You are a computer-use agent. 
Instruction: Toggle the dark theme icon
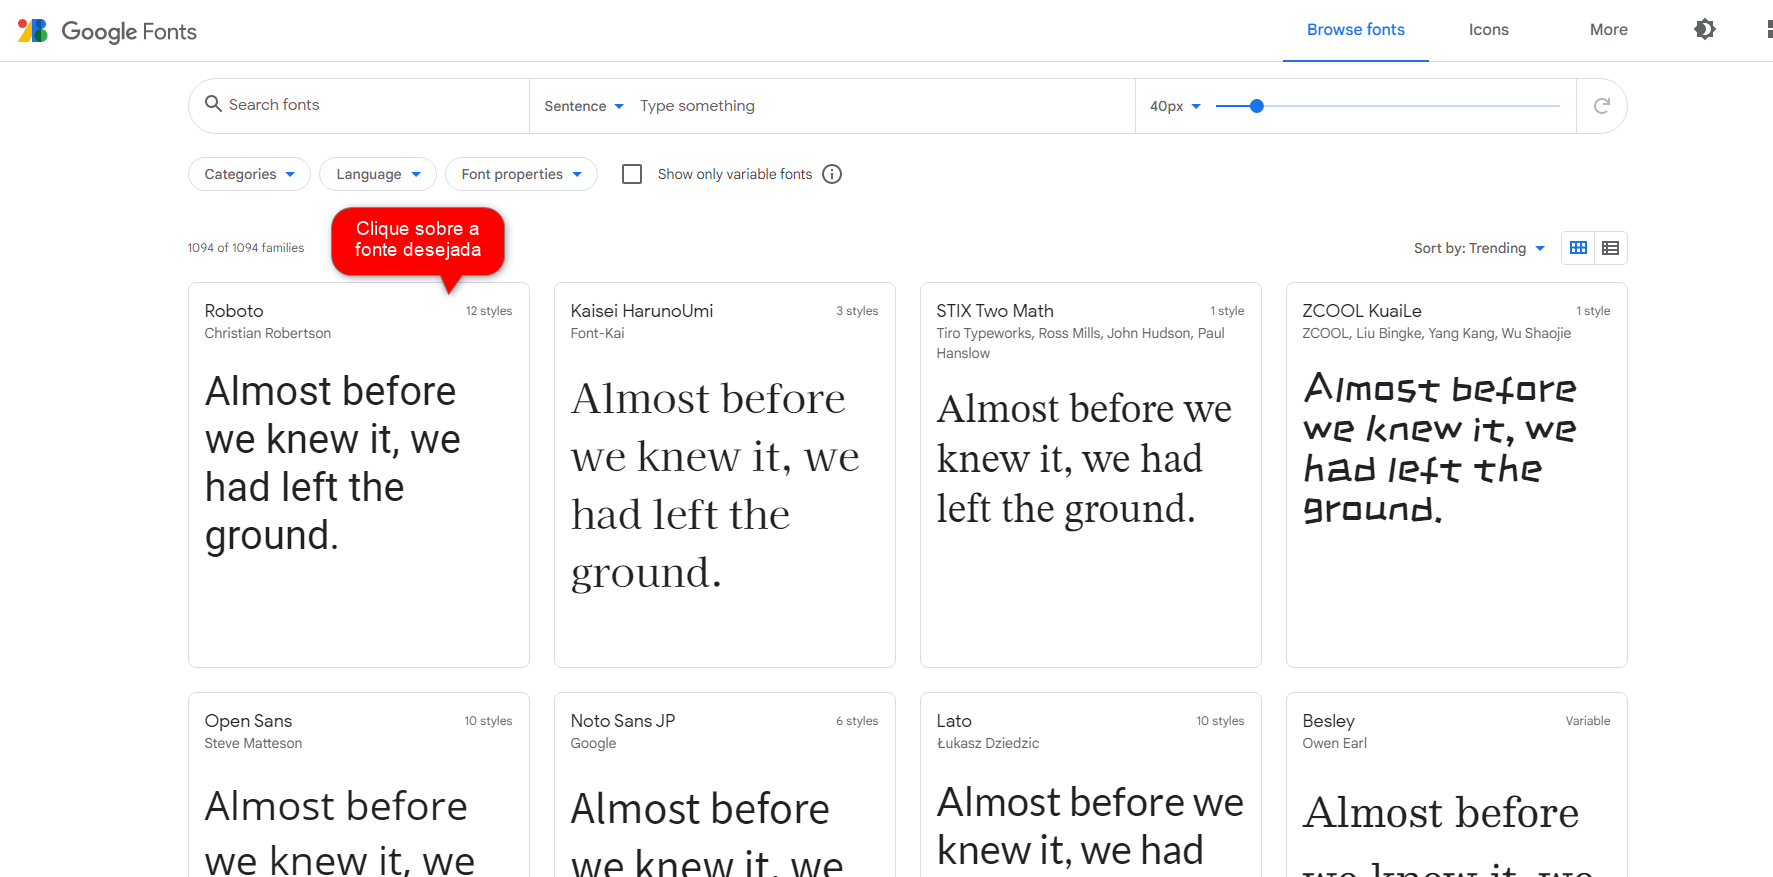pos(1705,30)
